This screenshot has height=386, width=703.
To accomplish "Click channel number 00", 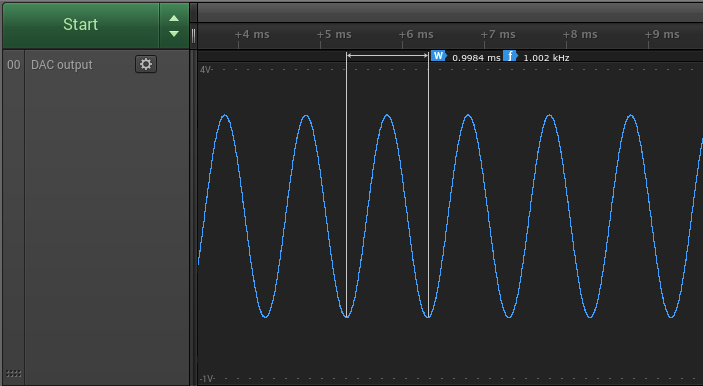I will pos(13,65).
